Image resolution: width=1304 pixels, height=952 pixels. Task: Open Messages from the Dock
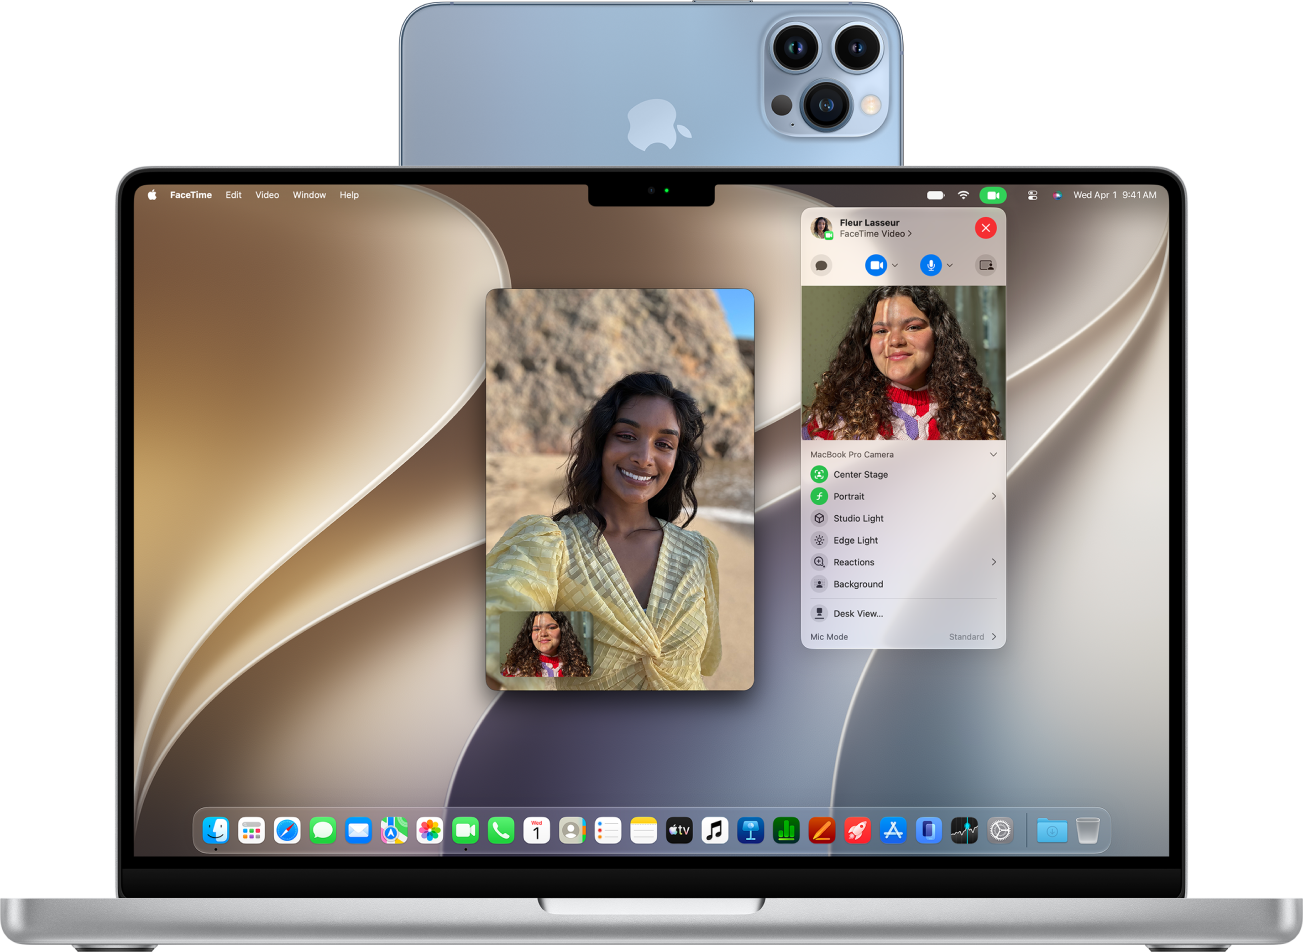click(323, 830)
